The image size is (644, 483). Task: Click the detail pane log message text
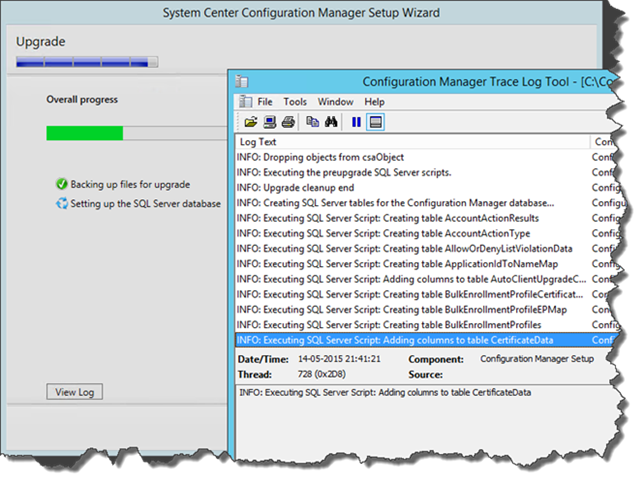tap(385, 393)
